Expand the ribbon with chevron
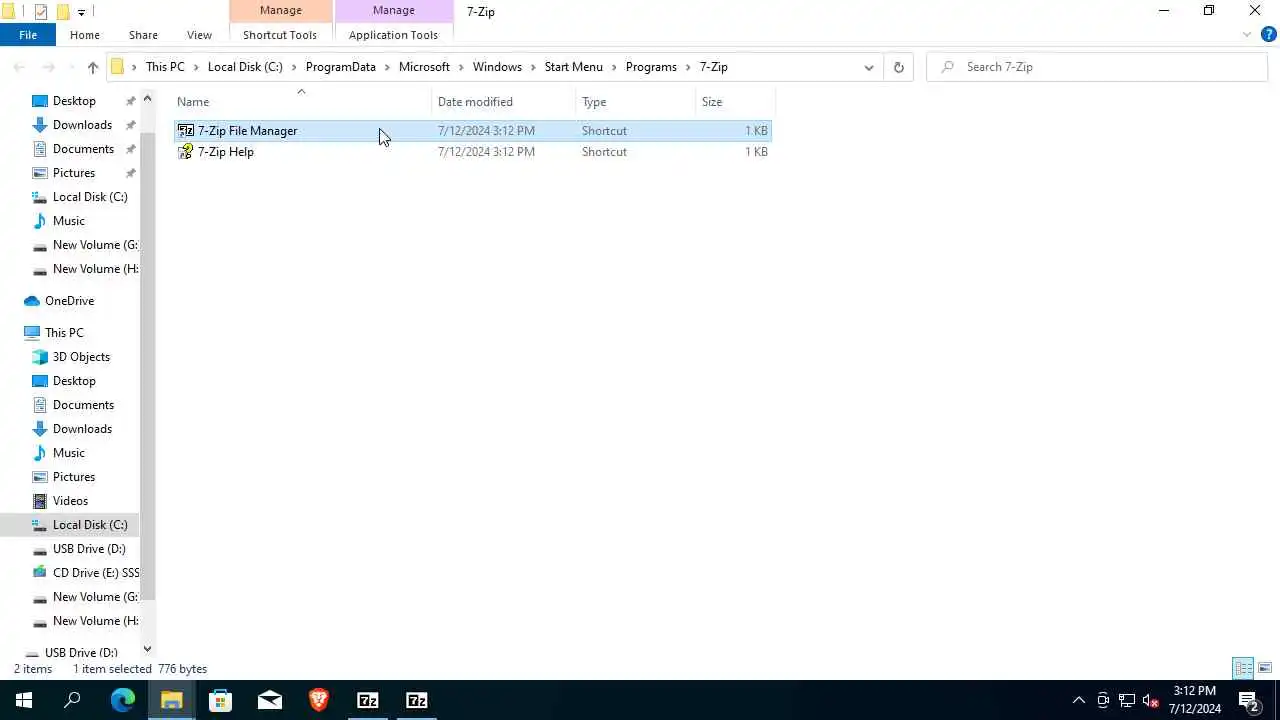This screenshot has height=720, width=1280. 1247,35
